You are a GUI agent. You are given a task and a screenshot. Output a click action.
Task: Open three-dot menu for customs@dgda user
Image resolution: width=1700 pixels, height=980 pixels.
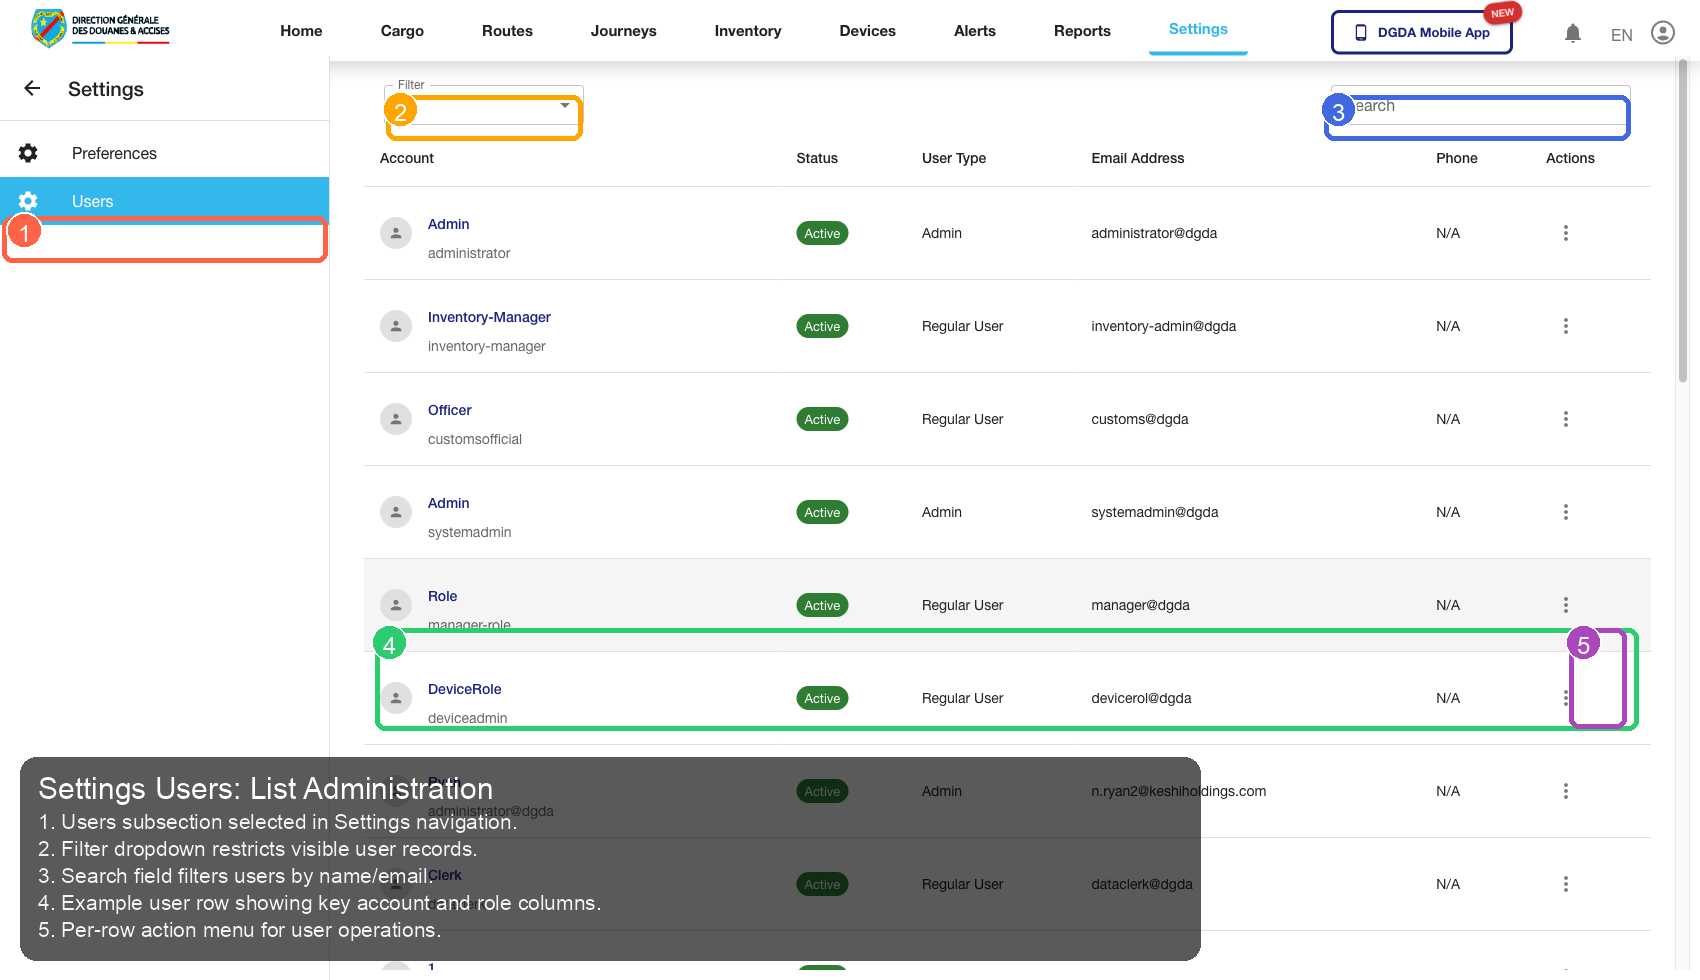coord(1565,419)
